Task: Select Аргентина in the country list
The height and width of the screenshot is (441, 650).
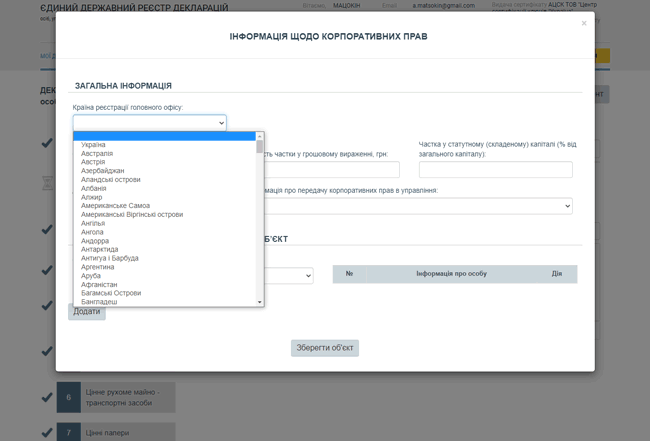Action: (x=98, y=267)
